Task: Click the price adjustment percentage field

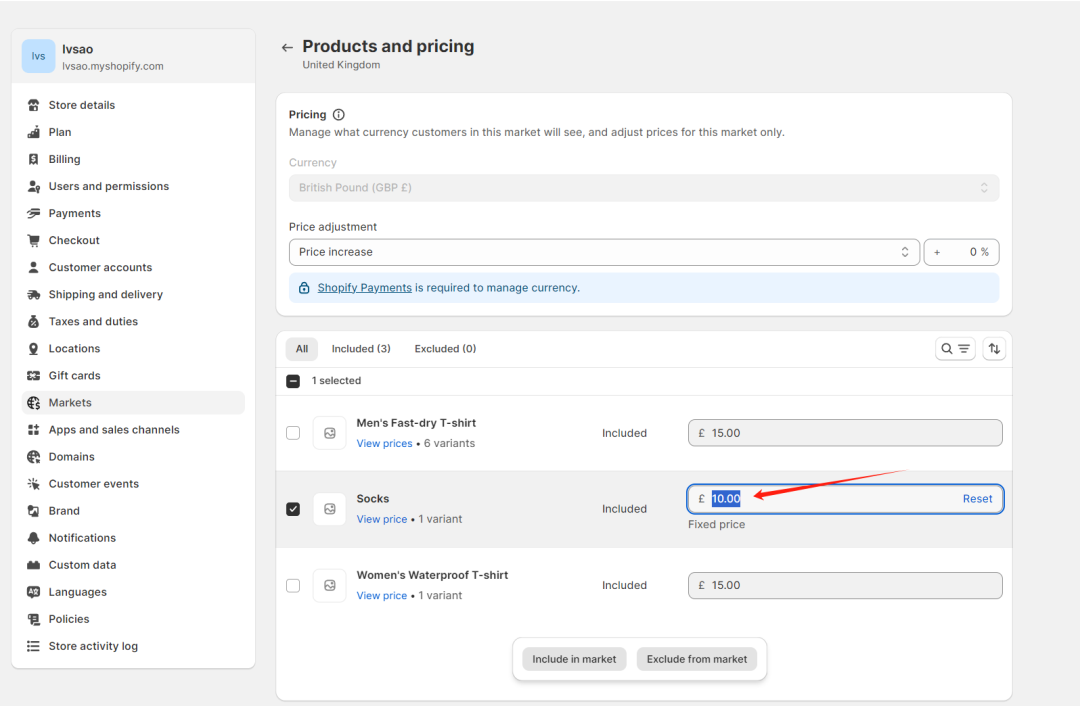Action: [961, 252]
